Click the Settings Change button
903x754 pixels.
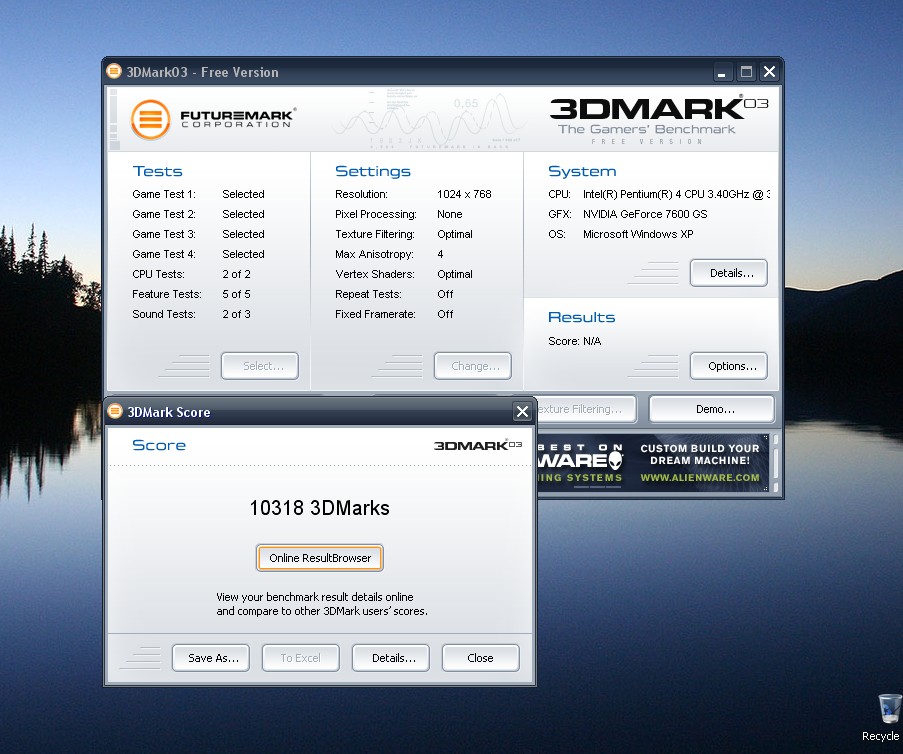click(x=473, y=366)
